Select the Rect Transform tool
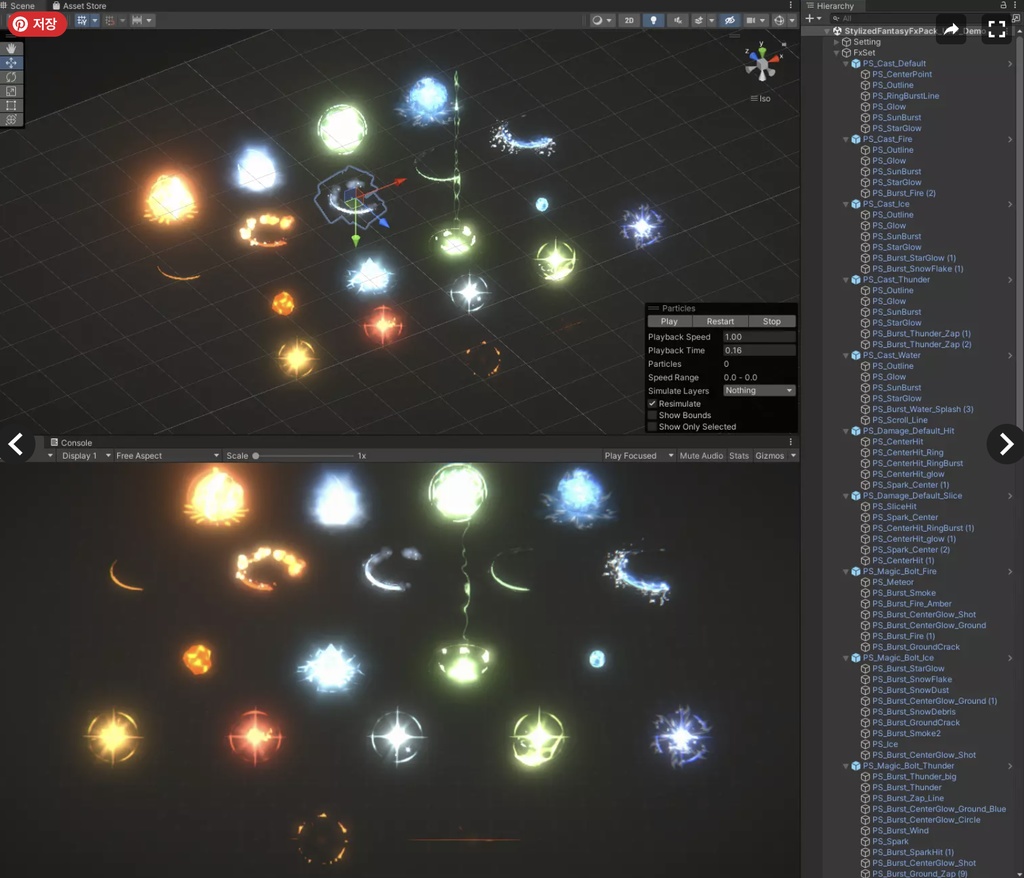Screen dimensions: 1024x878 click(10, 103)
